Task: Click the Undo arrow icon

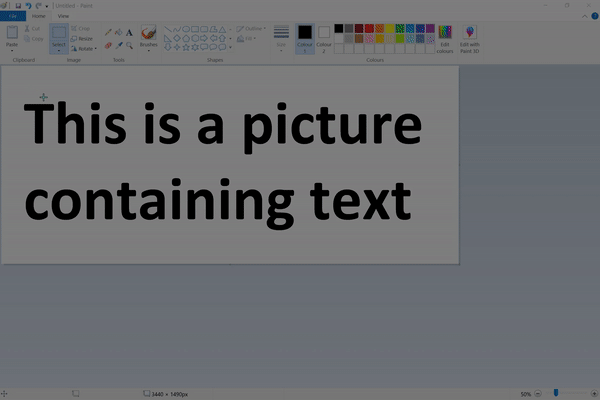Action: 28,6
